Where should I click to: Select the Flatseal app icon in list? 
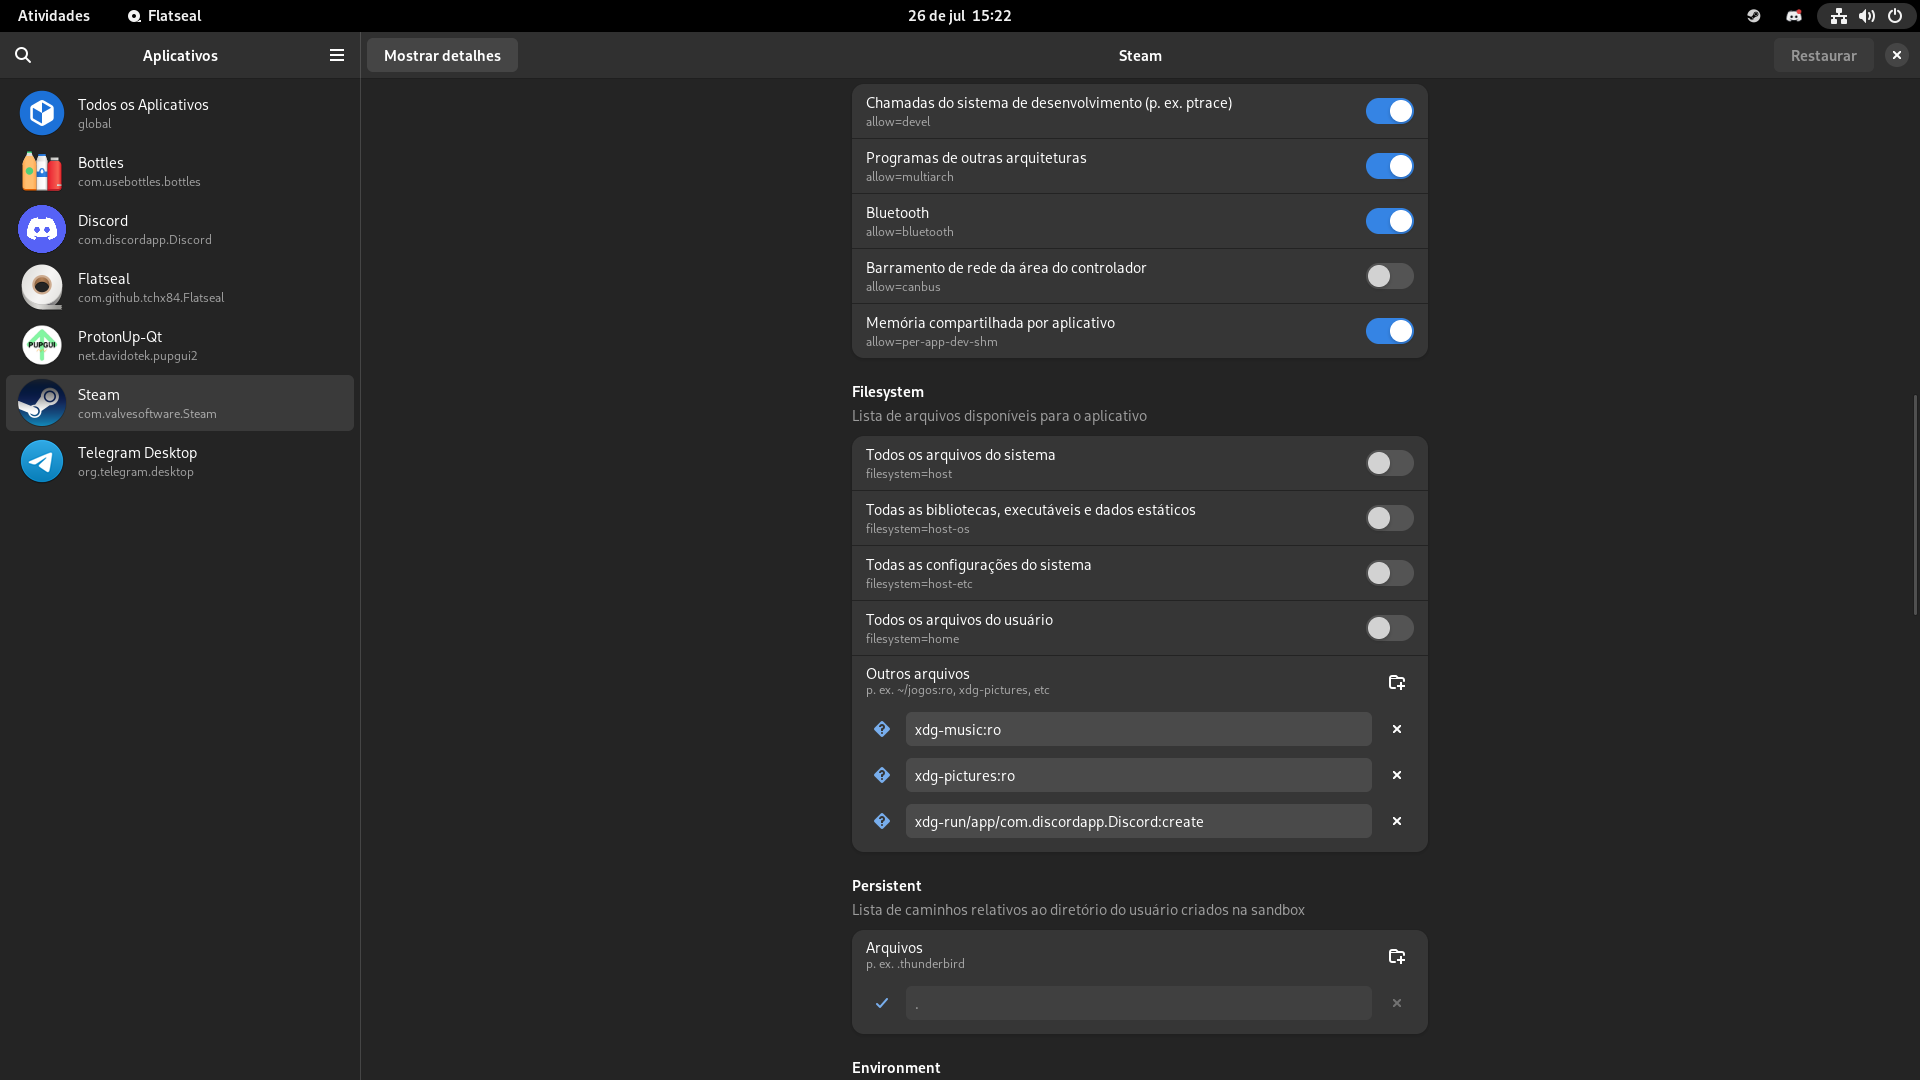[42, 287]
